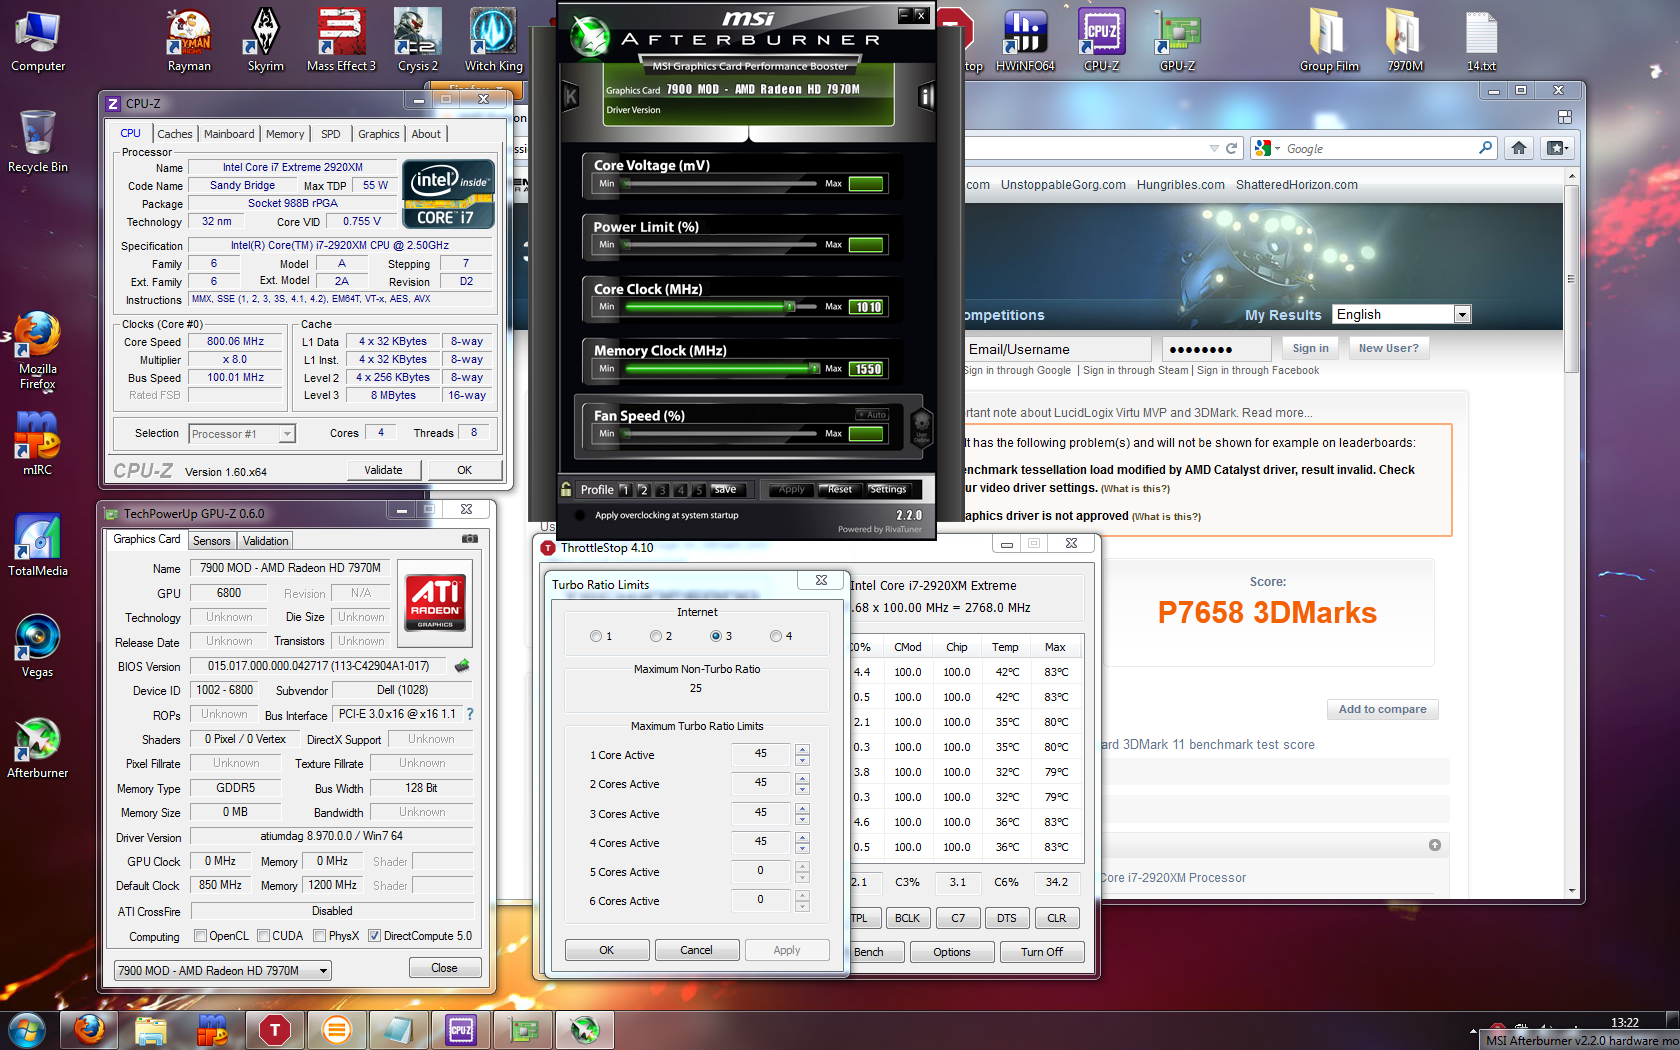1680x1050 pixels.
Task: Open the Google search engine dropdown
Action: 1278,148
